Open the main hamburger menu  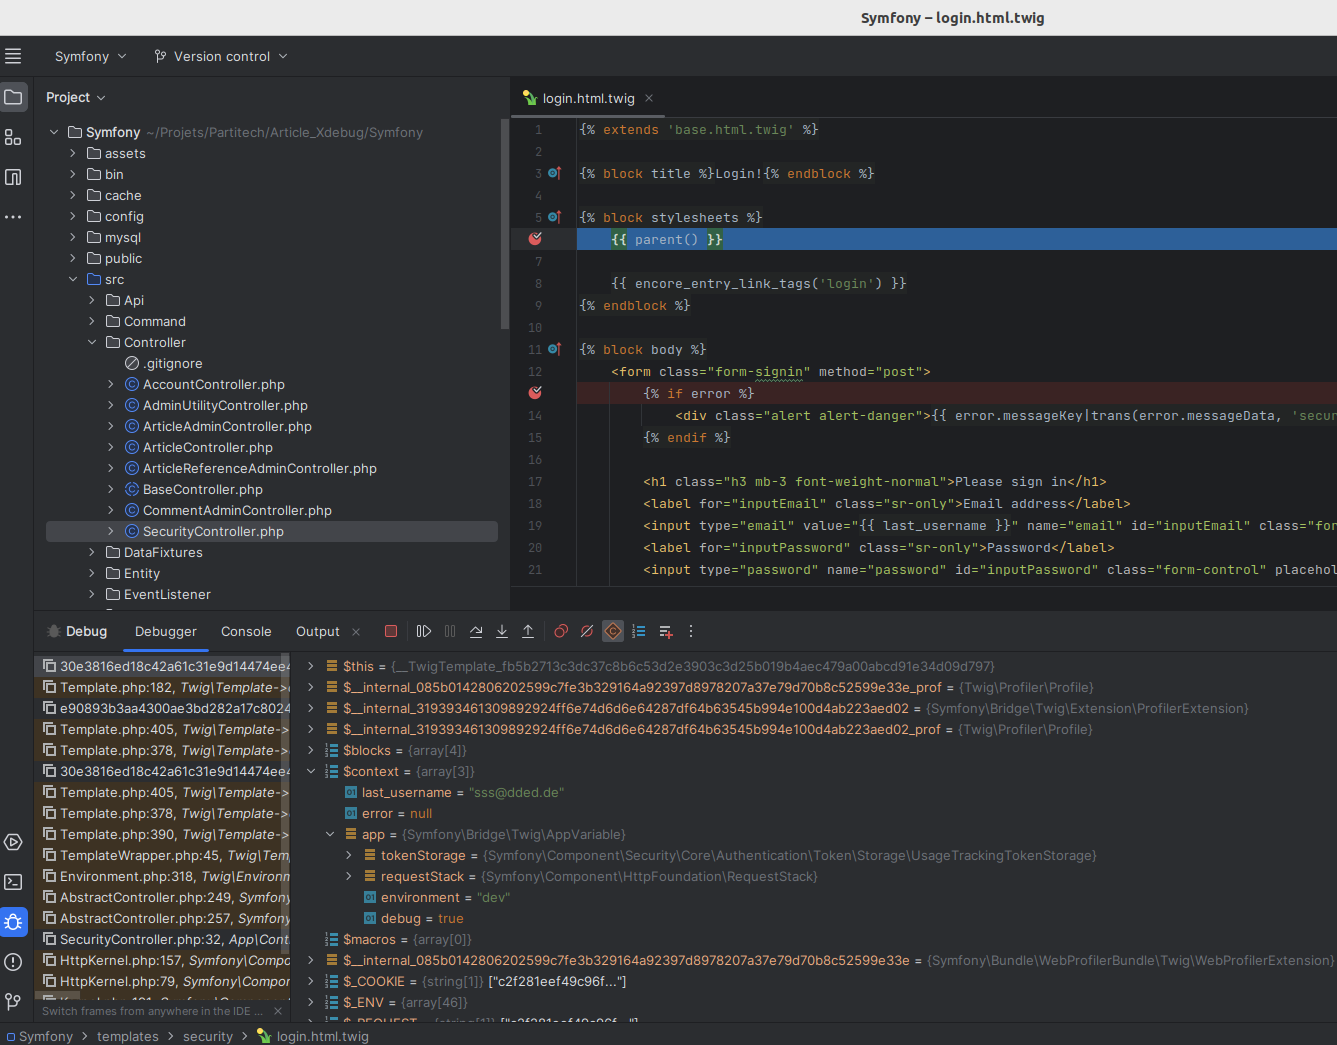point(13,56)
